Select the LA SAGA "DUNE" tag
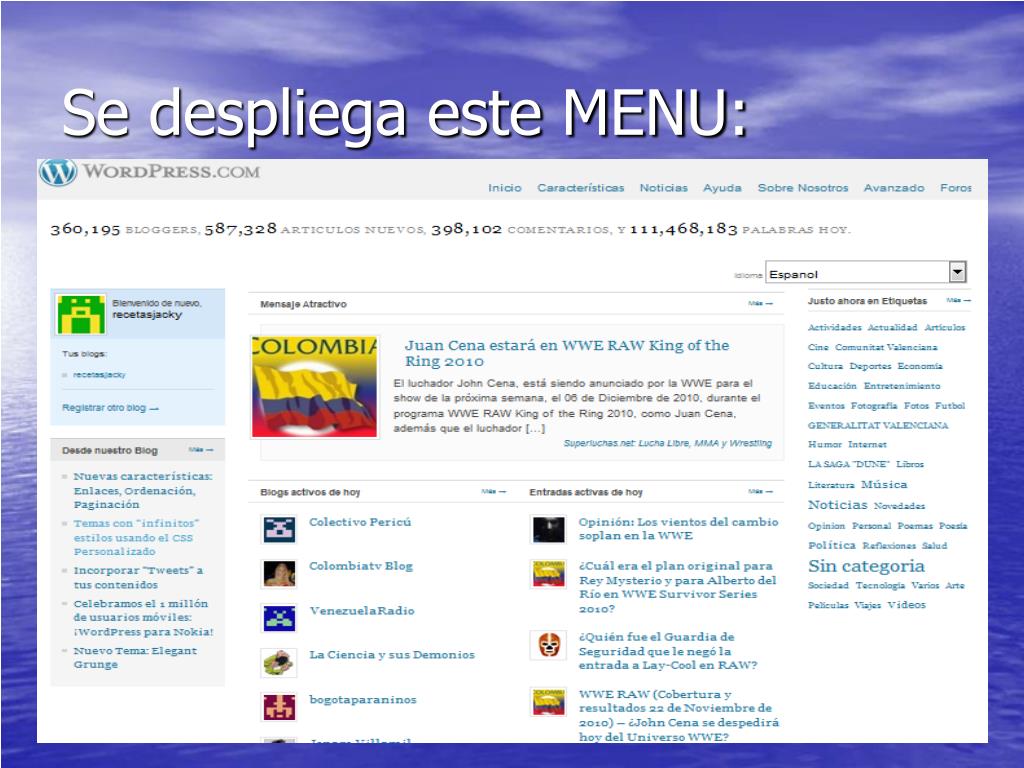The image size is (1024, 768). [x=848, y=464]
